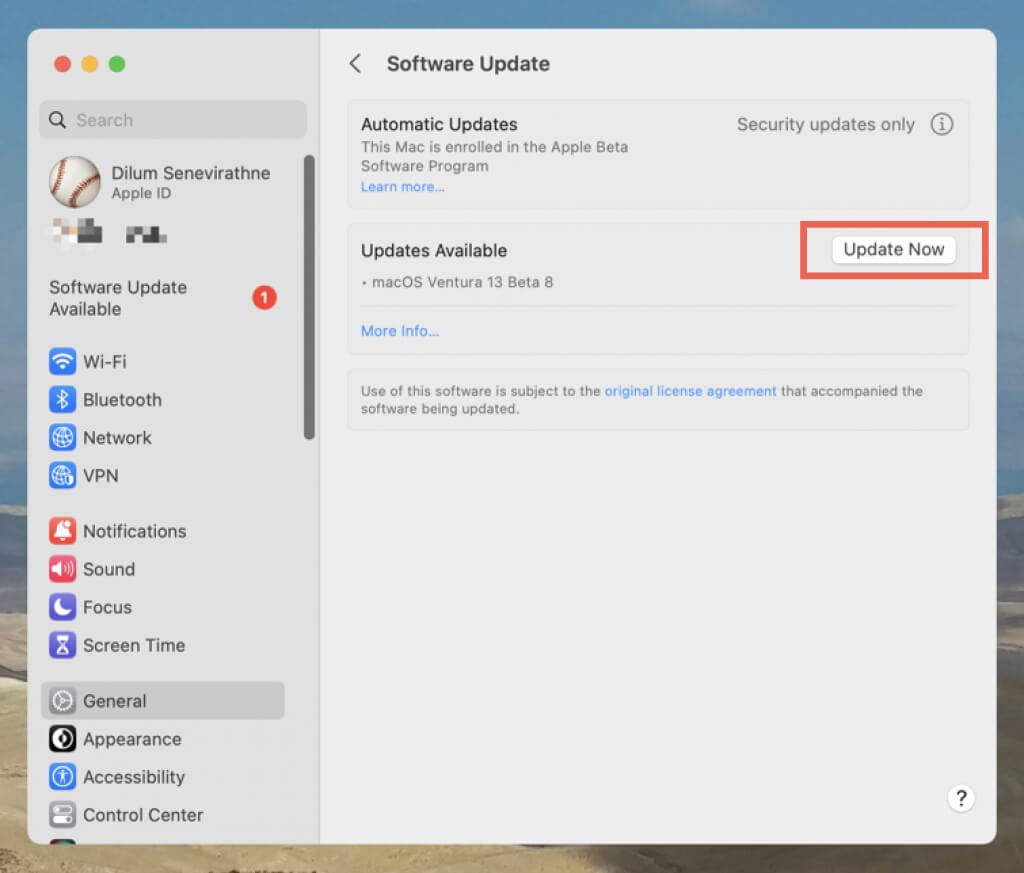Click the Control Center icon
1024x873 pixels.
pos(63,815)
